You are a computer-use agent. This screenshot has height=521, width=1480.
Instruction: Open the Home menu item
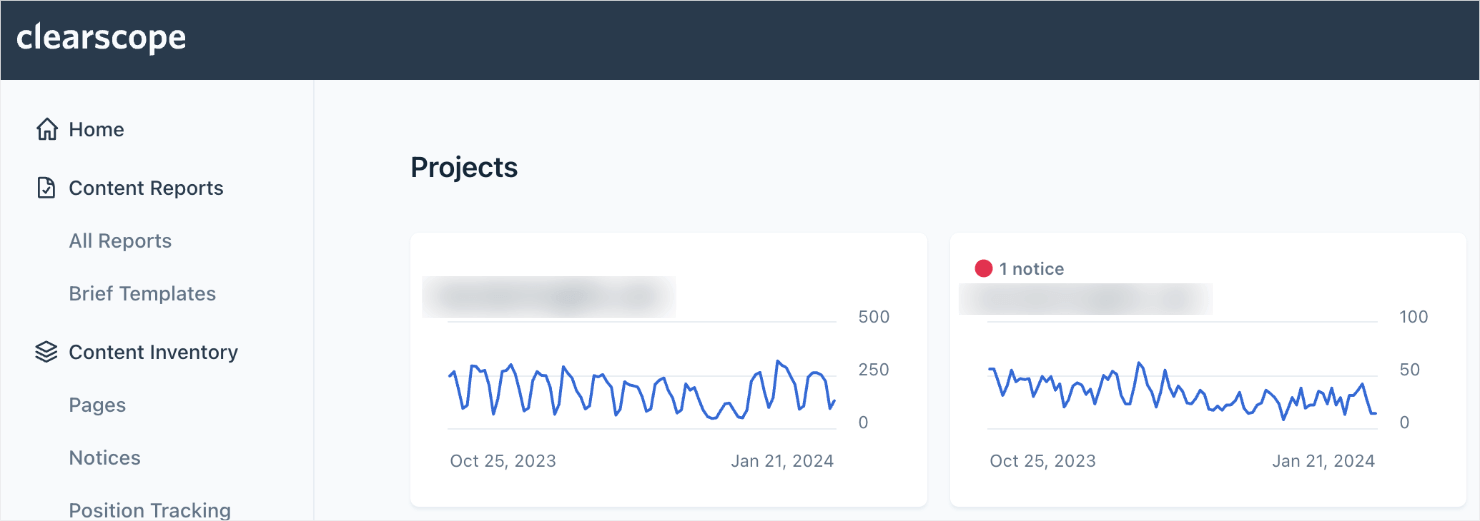coord(96,130)
